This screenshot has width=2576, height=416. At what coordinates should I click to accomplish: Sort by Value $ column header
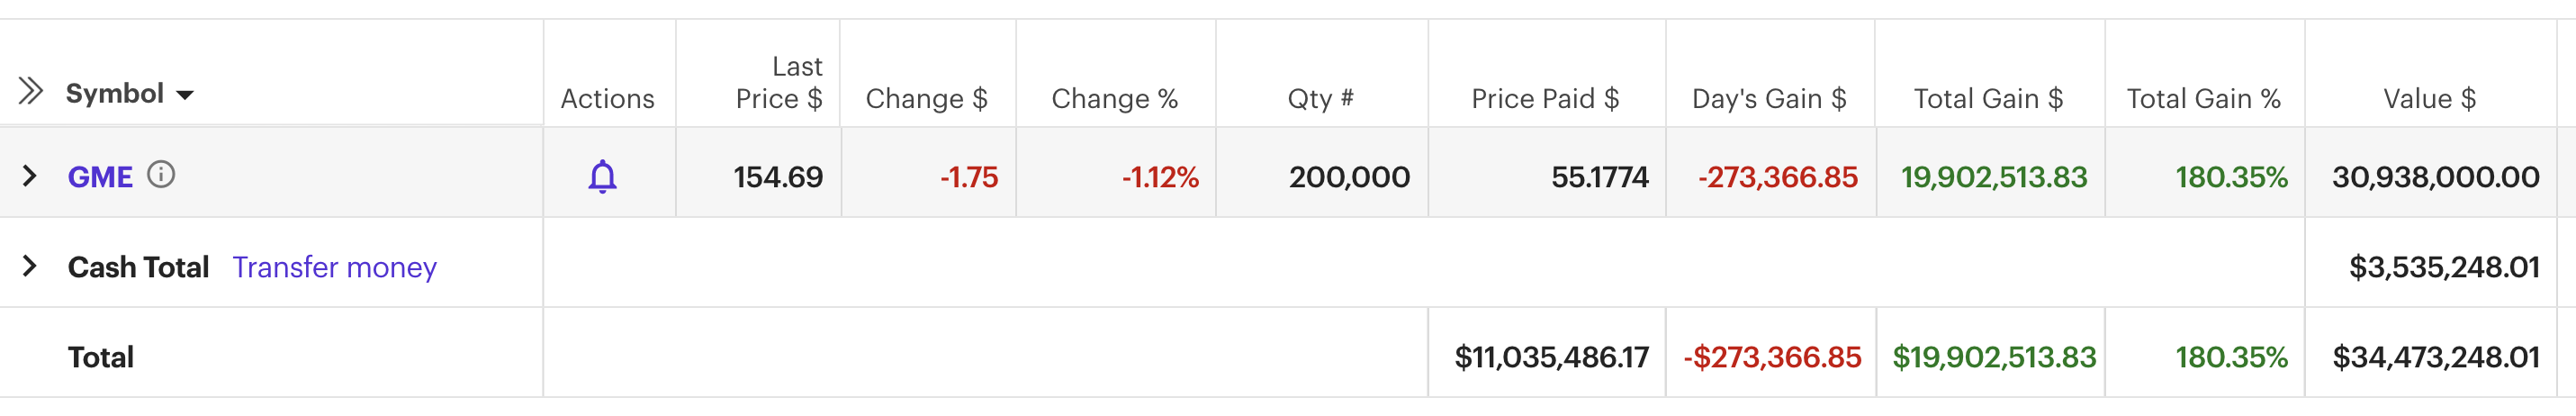2429,99
